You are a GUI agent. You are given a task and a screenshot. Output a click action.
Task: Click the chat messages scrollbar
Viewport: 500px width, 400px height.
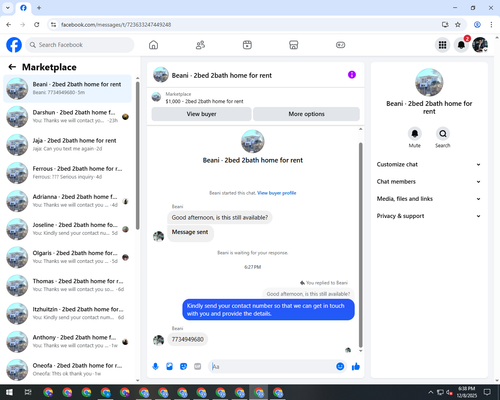pyautogui.click(x=360, y=245)
